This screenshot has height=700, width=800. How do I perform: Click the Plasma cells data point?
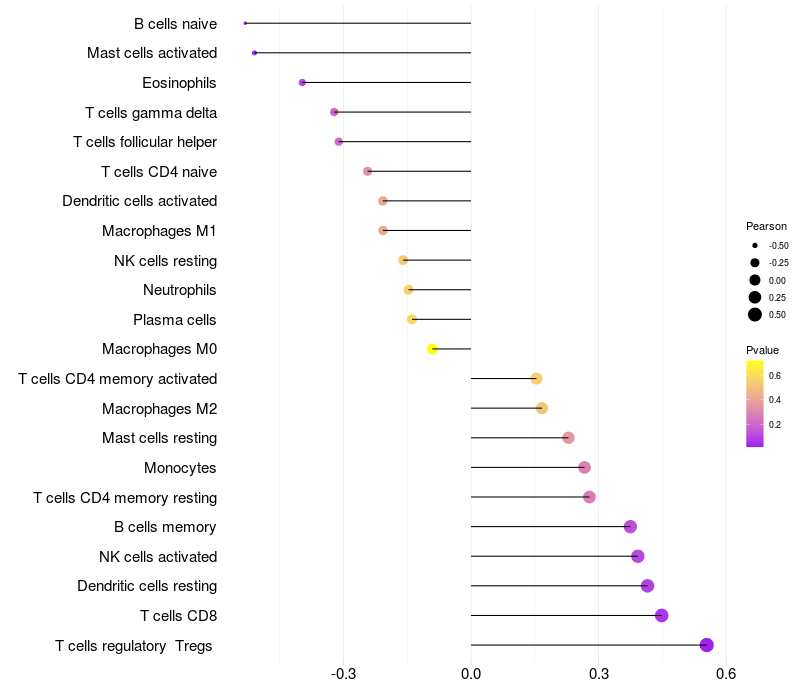(x=412, y=319)
